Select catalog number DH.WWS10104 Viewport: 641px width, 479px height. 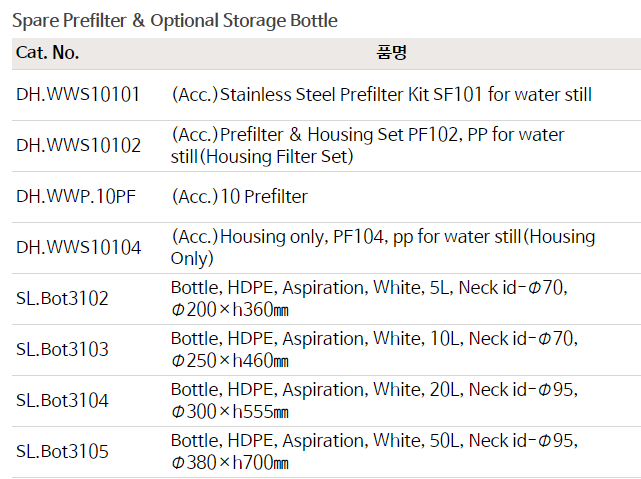coord(78,247)
